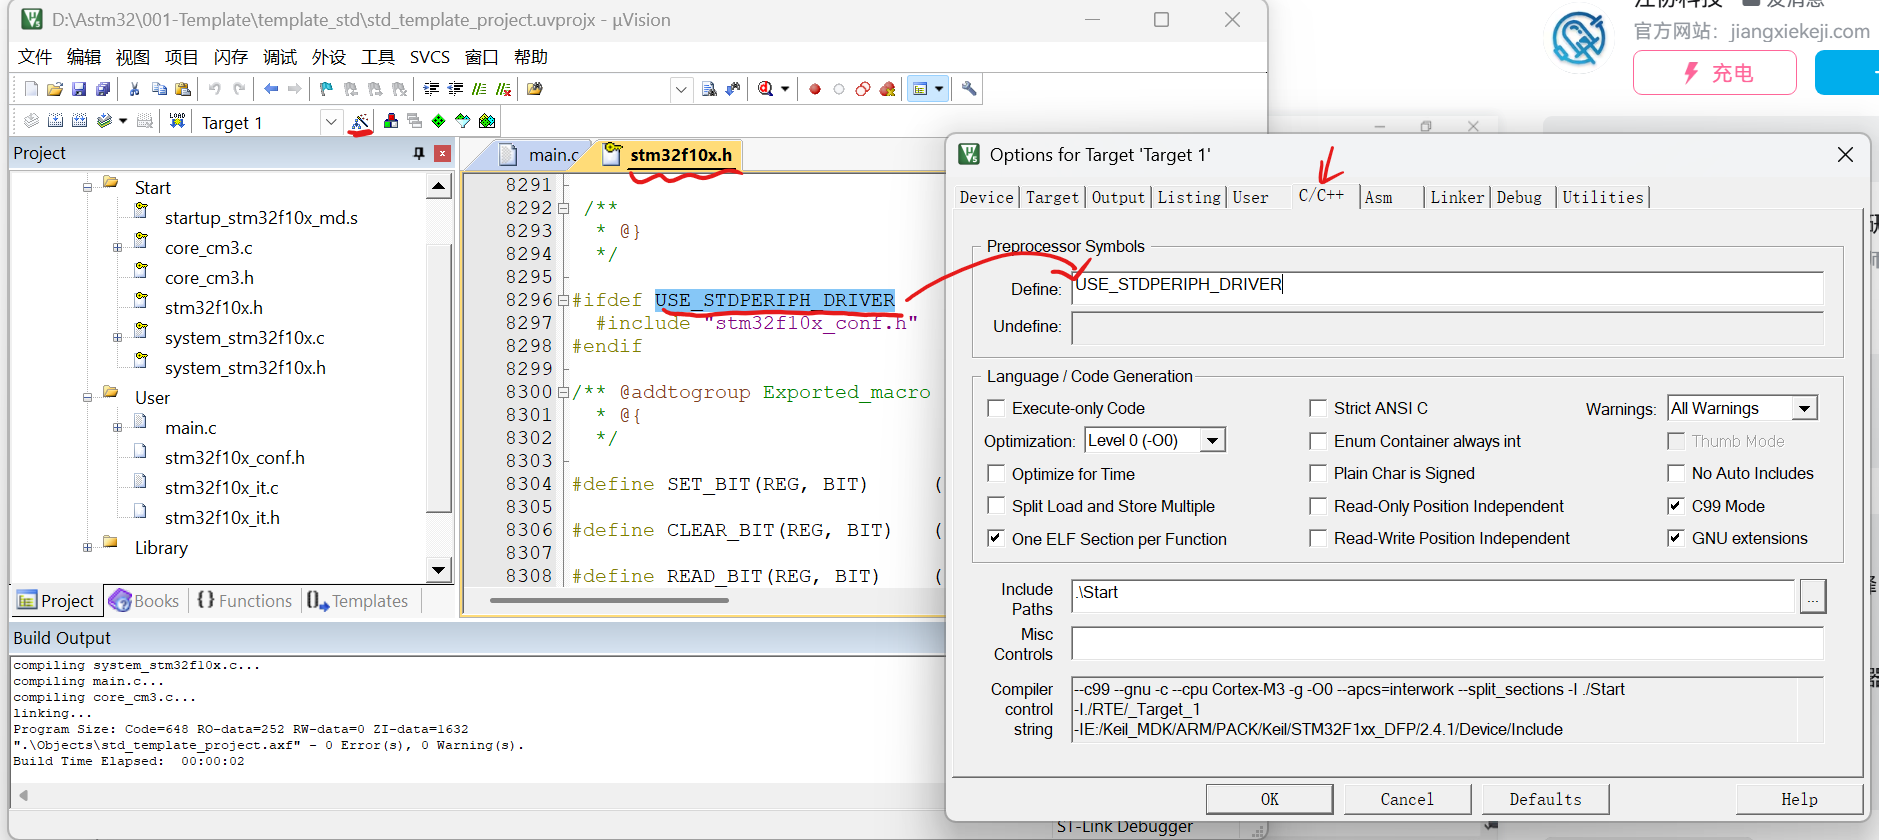Click the Define input field
1879x840 pixels.
click(x=1447, y=288)
